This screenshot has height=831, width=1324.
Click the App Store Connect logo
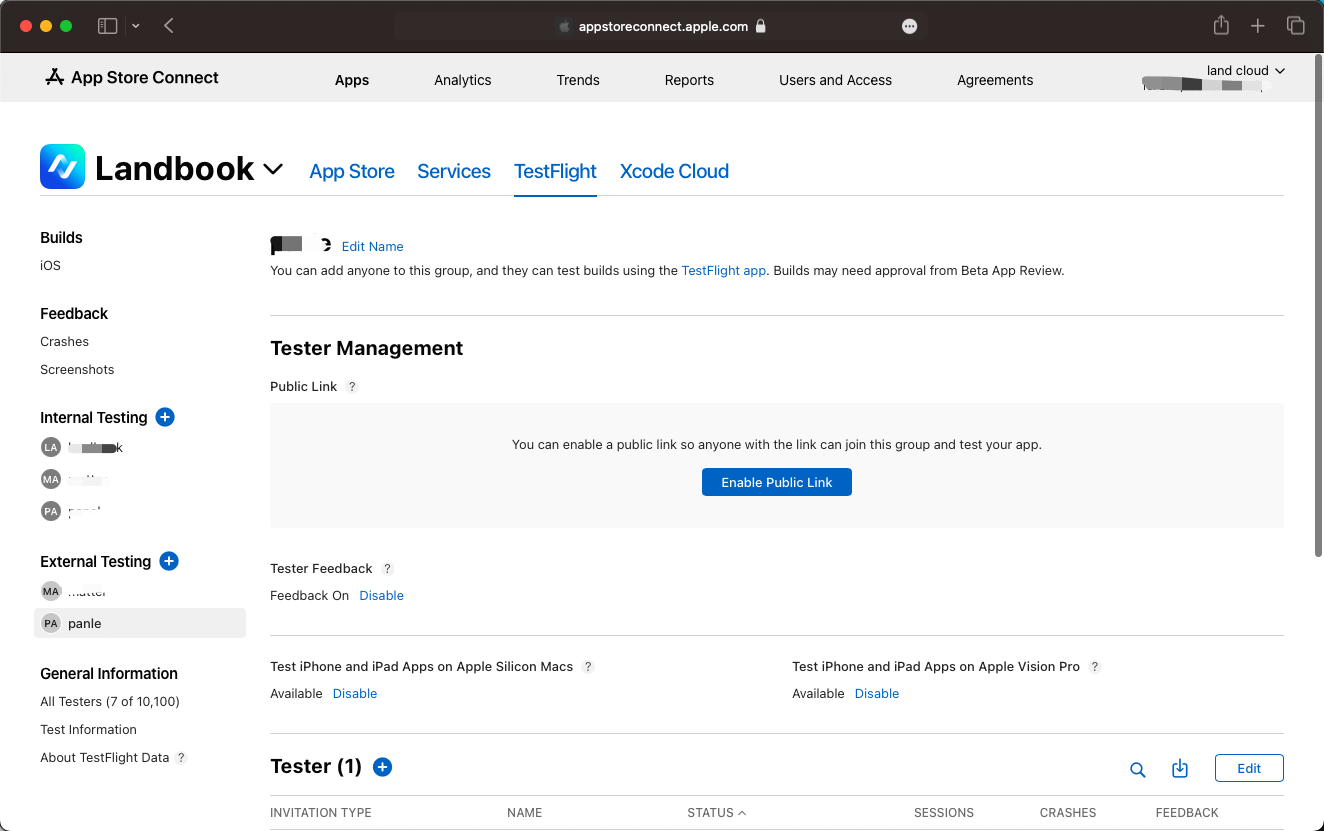(x=132, y=78)
